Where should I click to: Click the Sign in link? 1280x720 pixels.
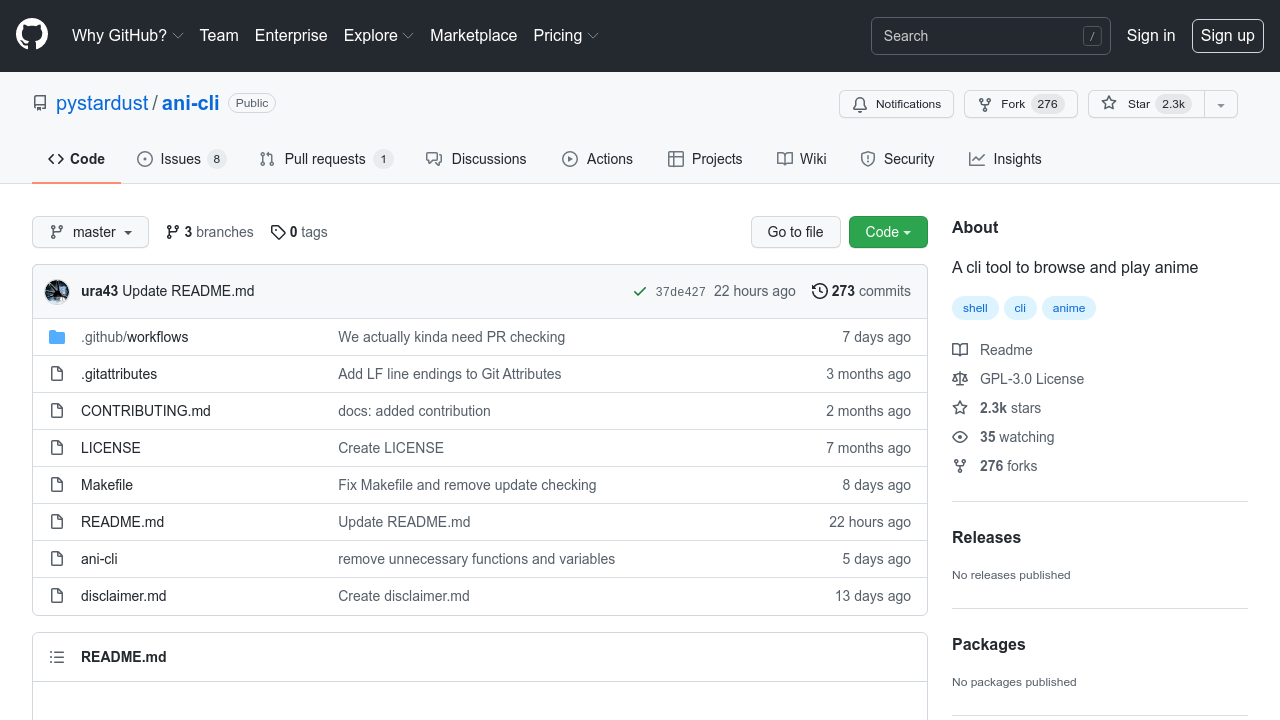click(x=1151, y=35)
